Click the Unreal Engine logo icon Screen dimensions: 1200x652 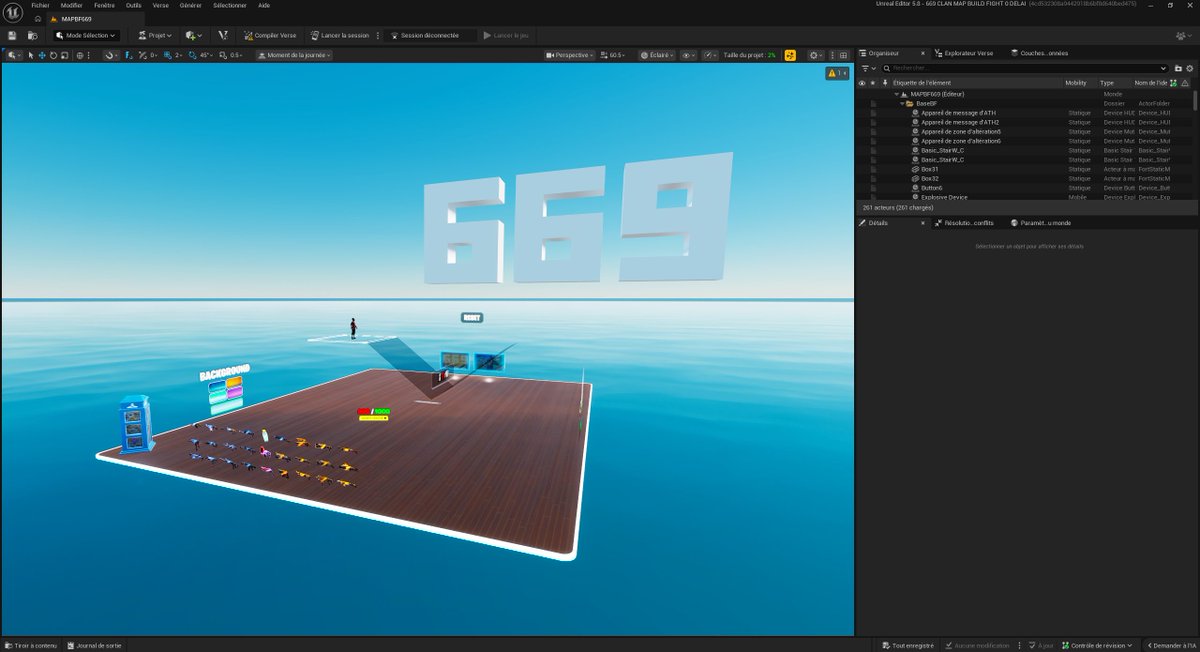pos(14,12)
